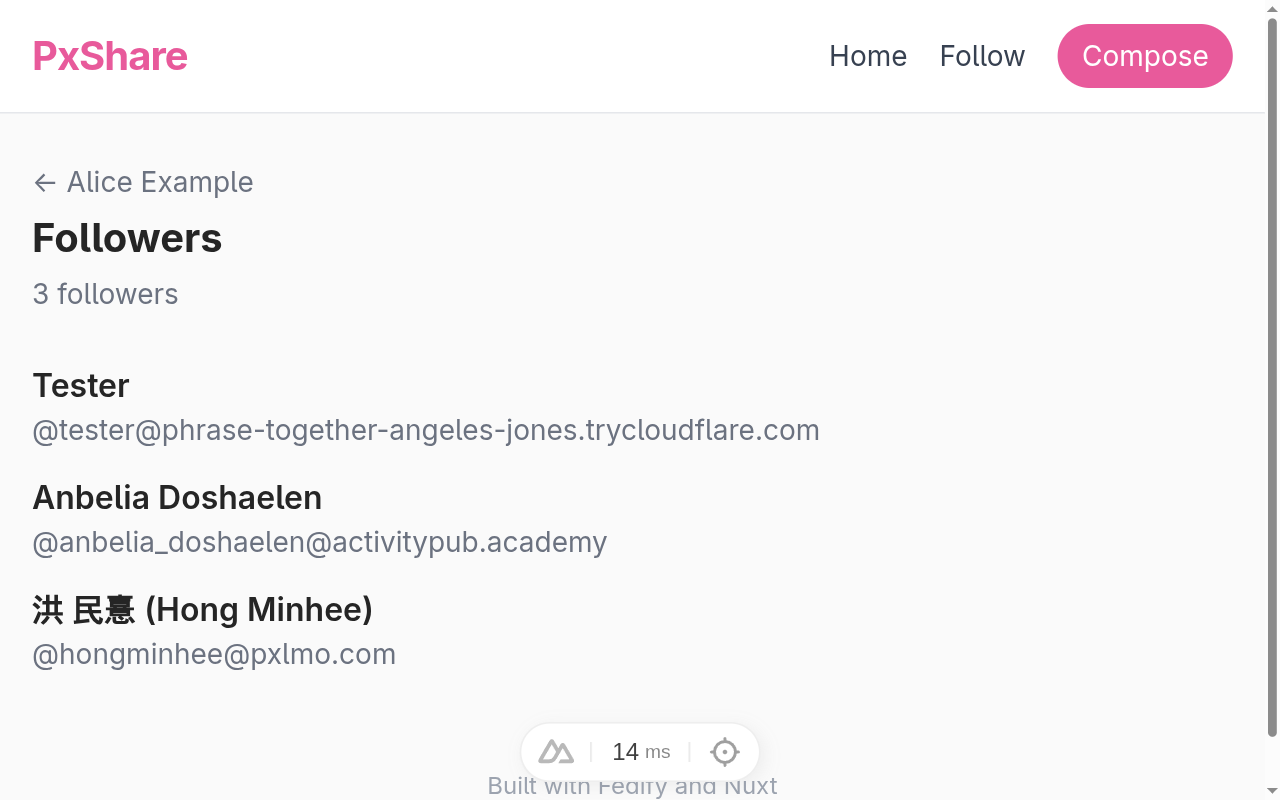Open the Tester follower profile
1280x800 pixels.
(81, 385)
